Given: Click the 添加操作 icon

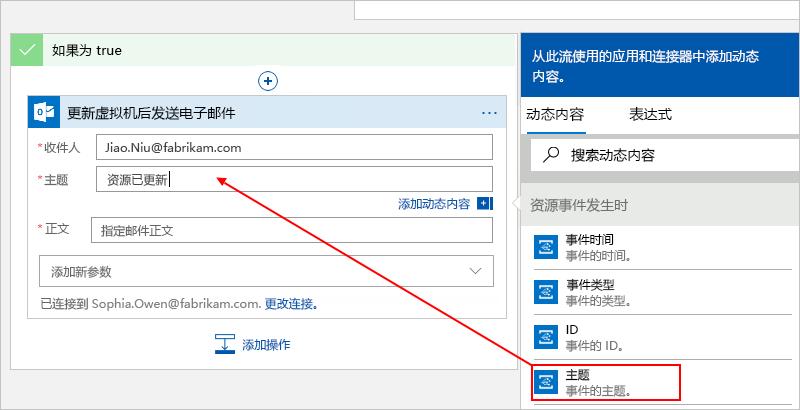Looking at the screenshot, I should pyautogui.click(x=224, y=344).
